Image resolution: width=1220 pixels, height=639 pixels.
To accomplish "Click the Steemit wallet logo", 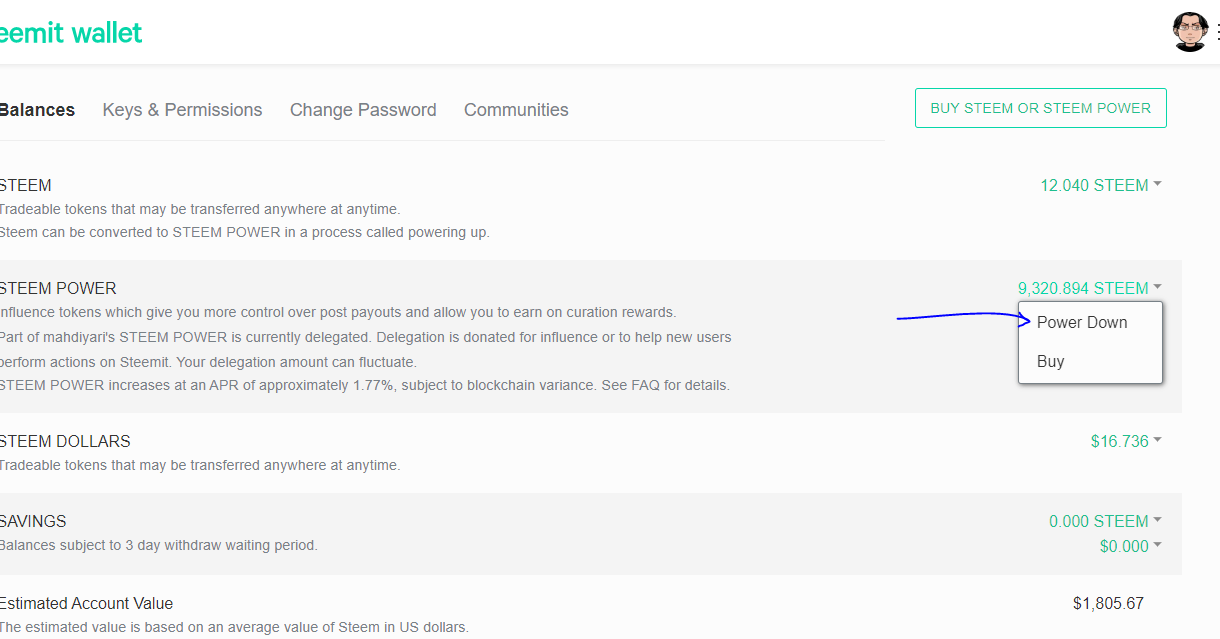I will pos(70,33).
